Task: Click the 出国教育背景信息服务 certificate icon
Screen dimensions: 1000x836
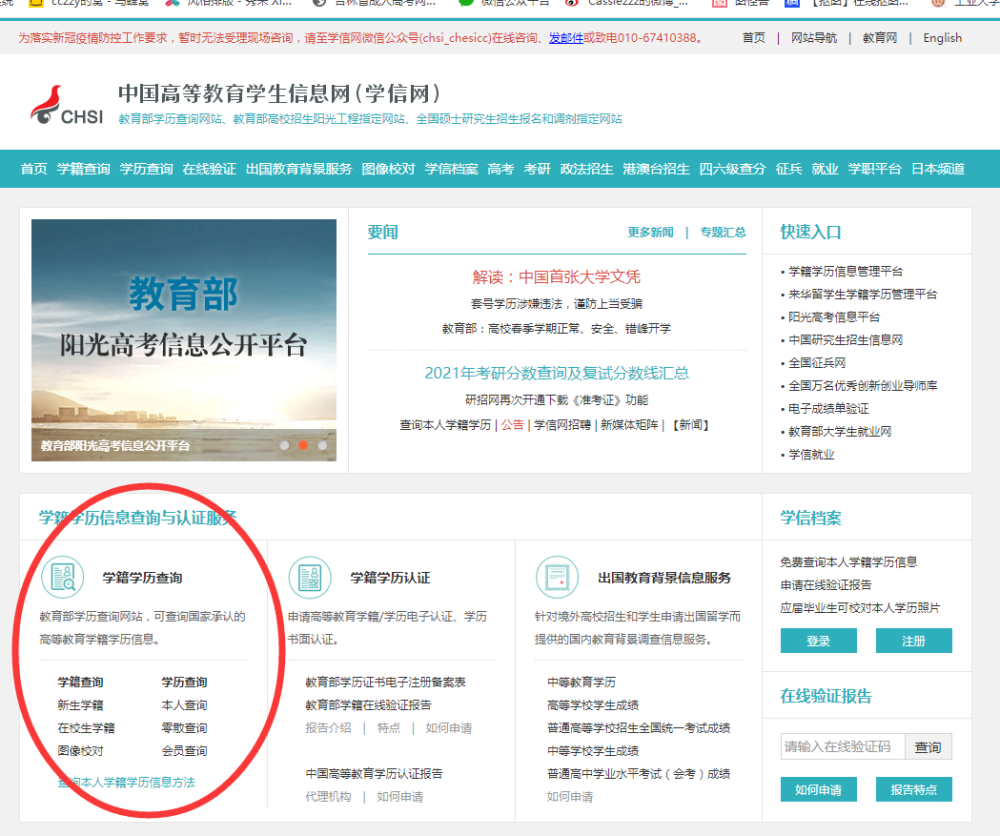Action: pyautogui.click(x=556, y=577)
